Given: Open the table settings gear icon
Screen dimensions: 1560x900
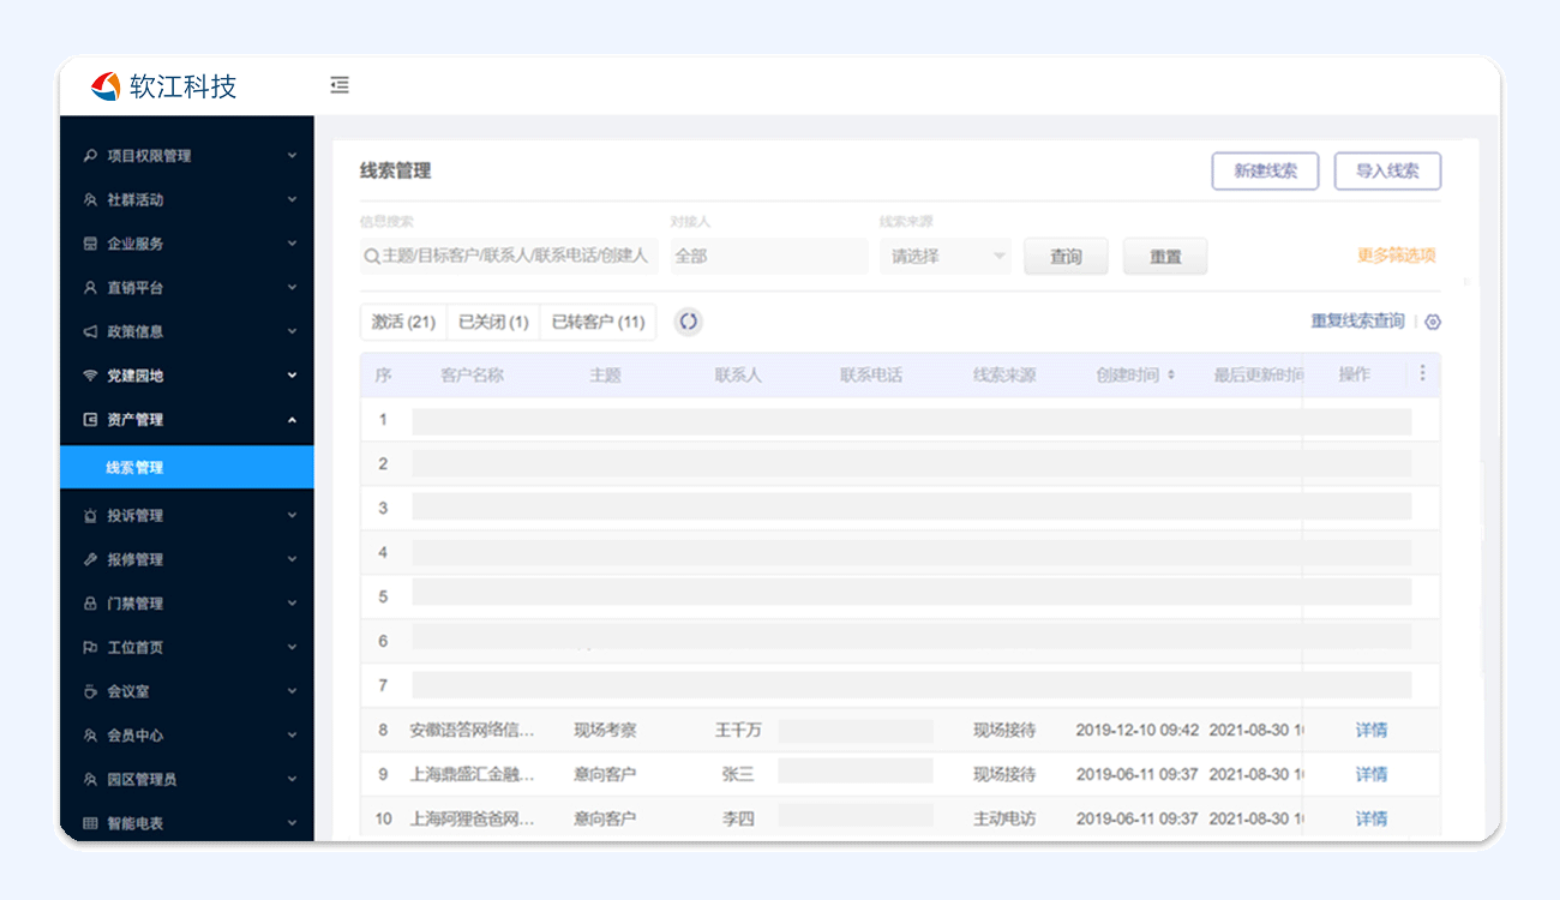Looking at the screenshot, I should click(1433, 322).
